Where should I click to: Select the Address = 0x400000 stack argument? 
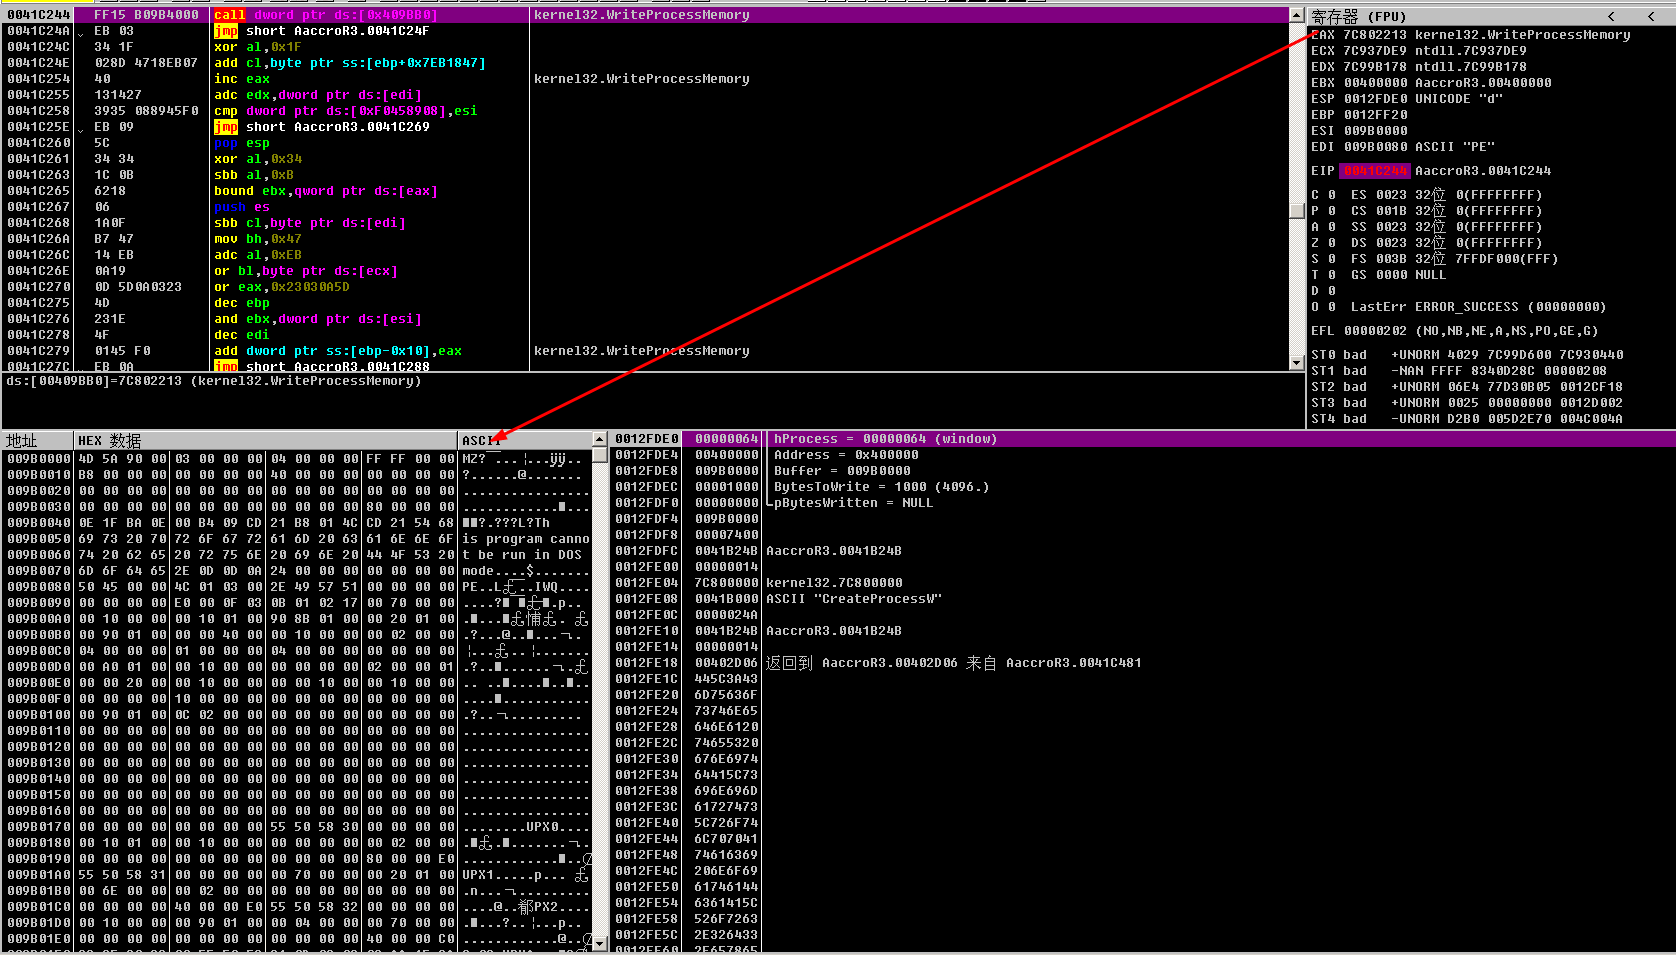click(846, 455)
